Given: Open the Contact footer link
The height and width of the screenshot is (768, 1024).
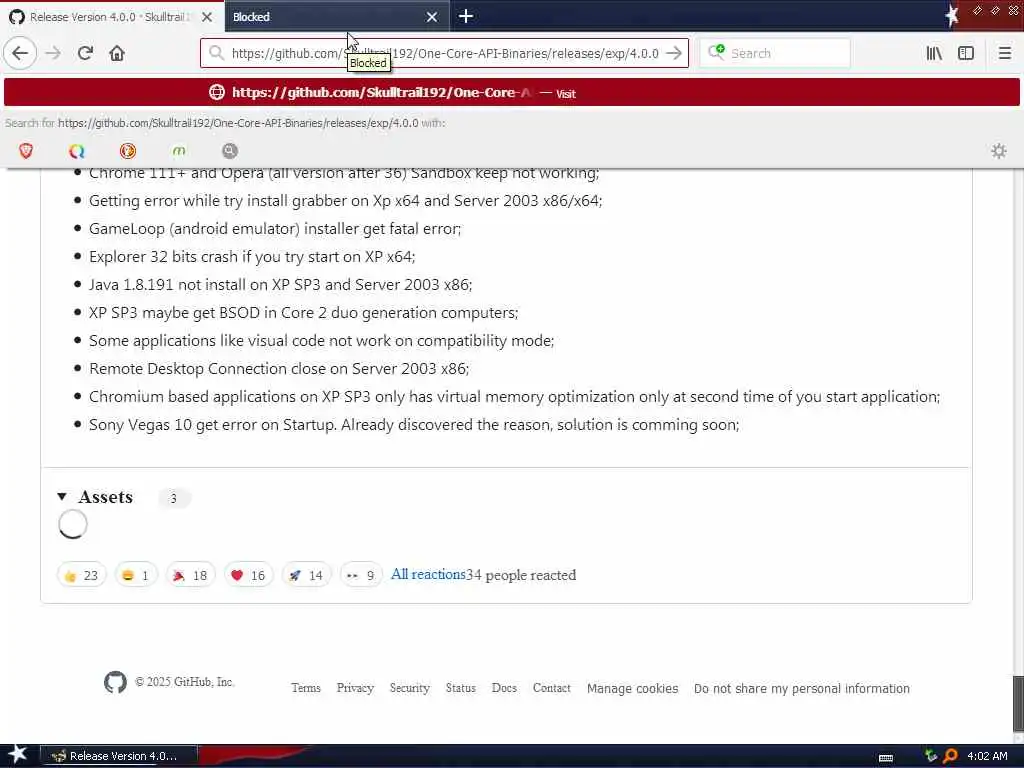Looking at the screenshot, I should (x=552, y=688).
